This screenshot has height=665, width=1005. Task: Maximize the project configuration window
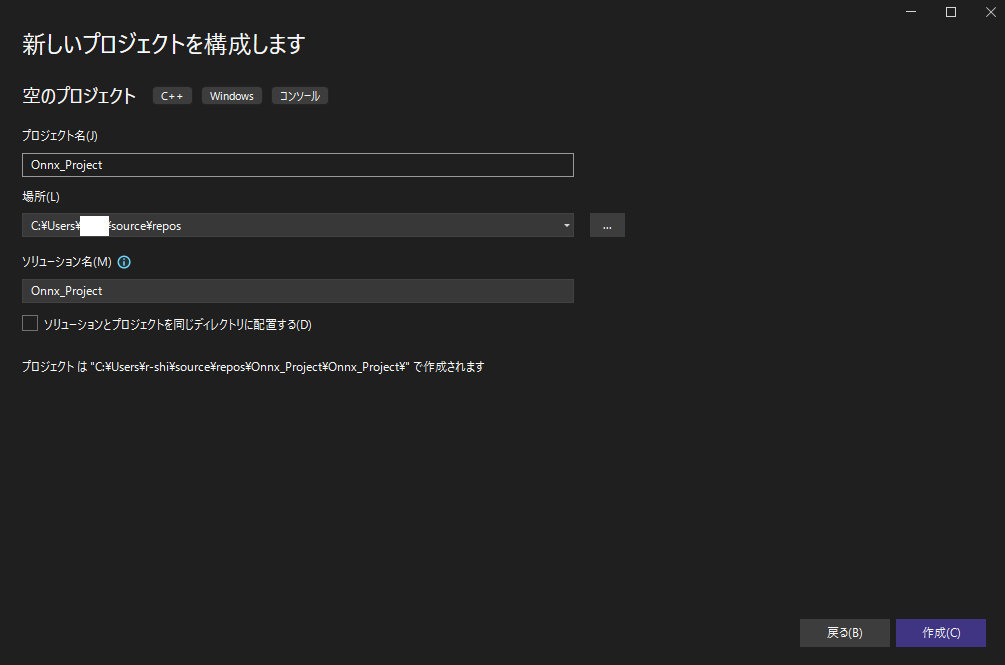tap(950, 12)
